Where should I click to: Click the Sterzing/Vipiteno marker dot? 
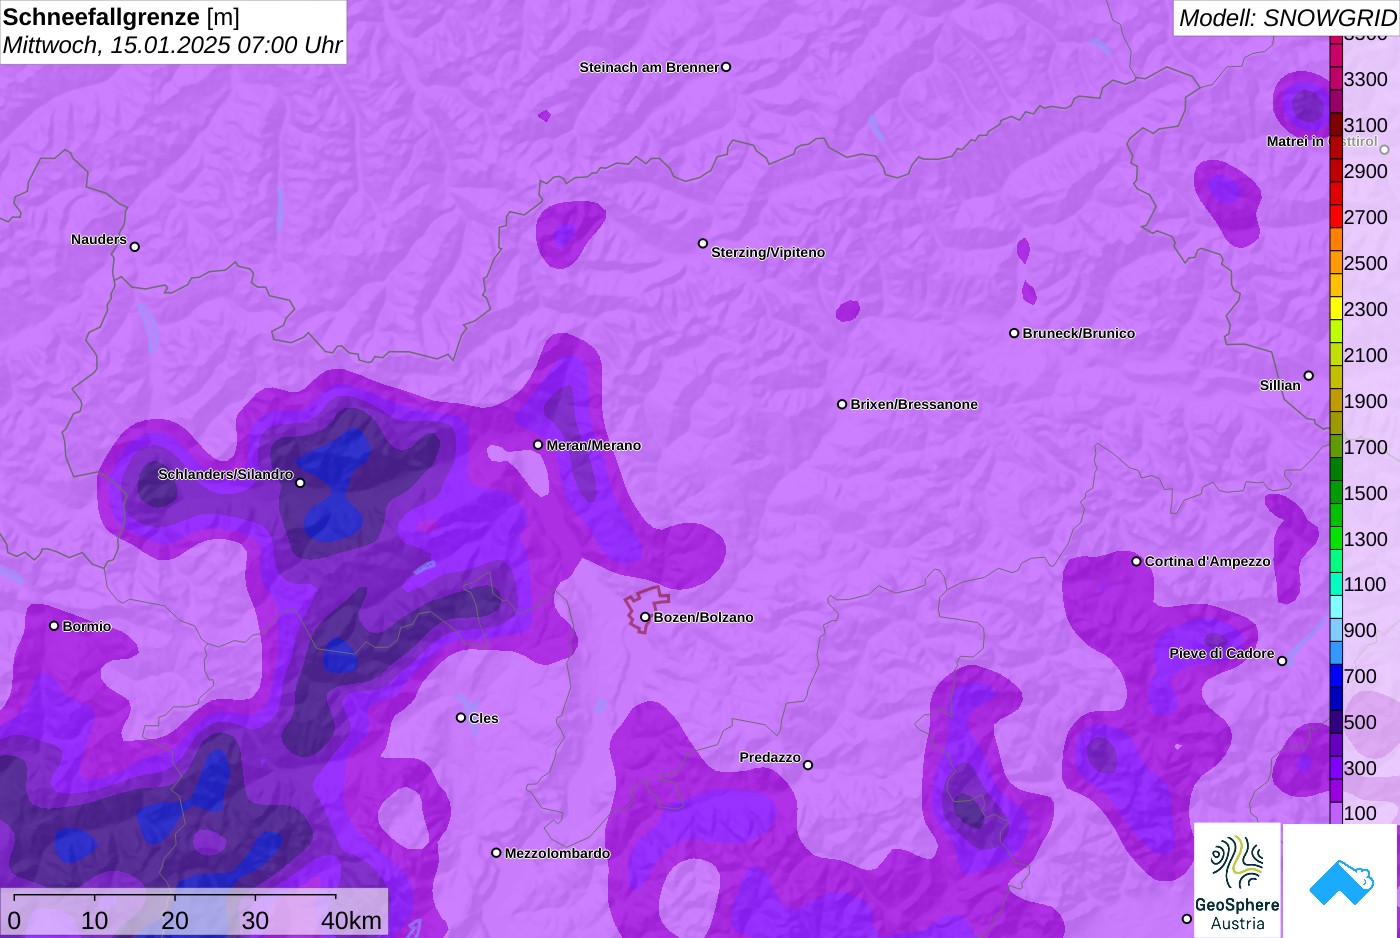tap(703, 243)
